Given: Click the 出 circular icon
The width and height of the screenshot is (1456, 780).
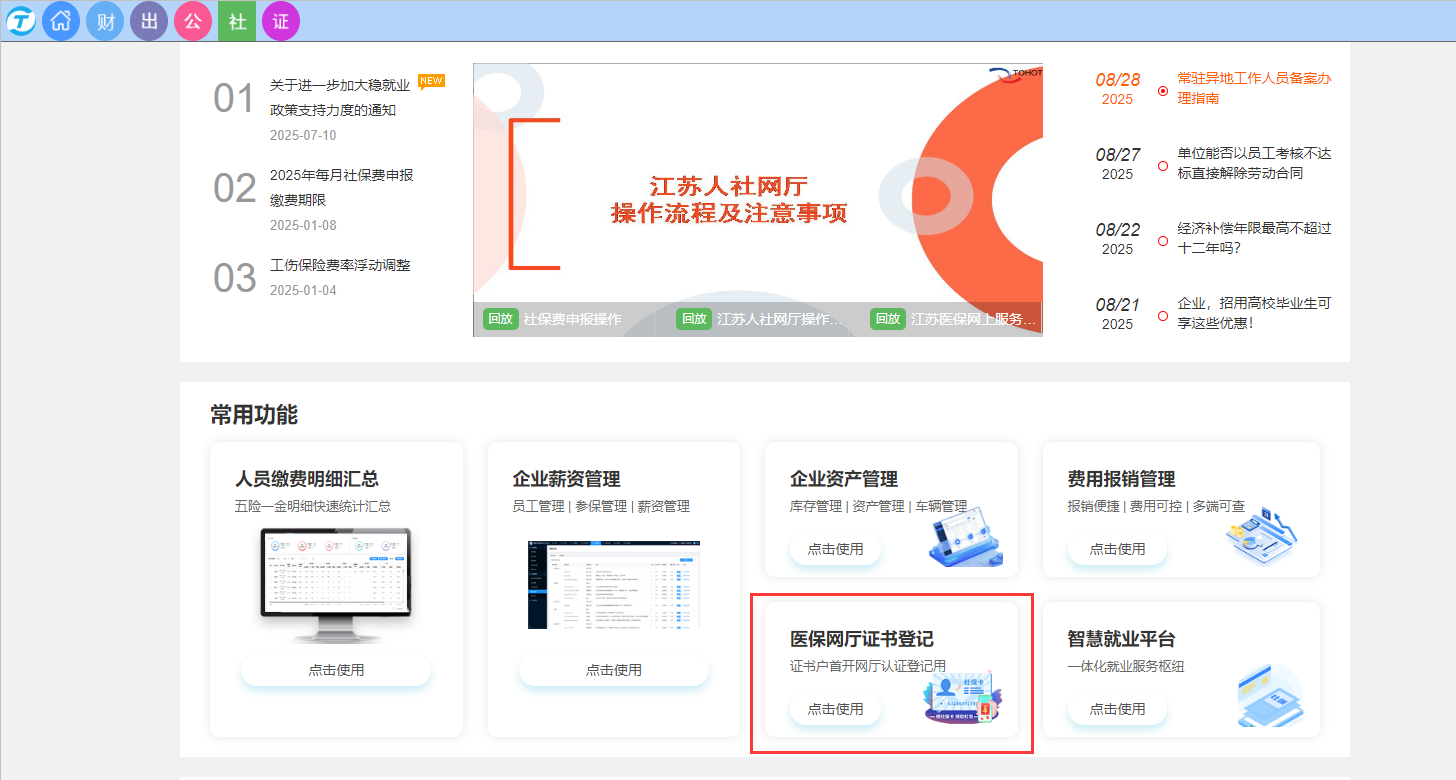Looking at the screenshot, I should click(149, 21).
